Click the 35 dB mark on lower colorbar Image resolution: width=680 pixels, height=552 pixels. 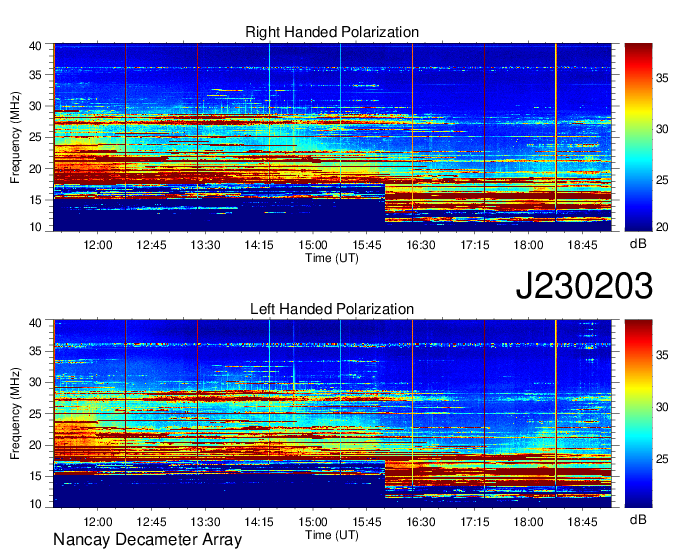662,355
